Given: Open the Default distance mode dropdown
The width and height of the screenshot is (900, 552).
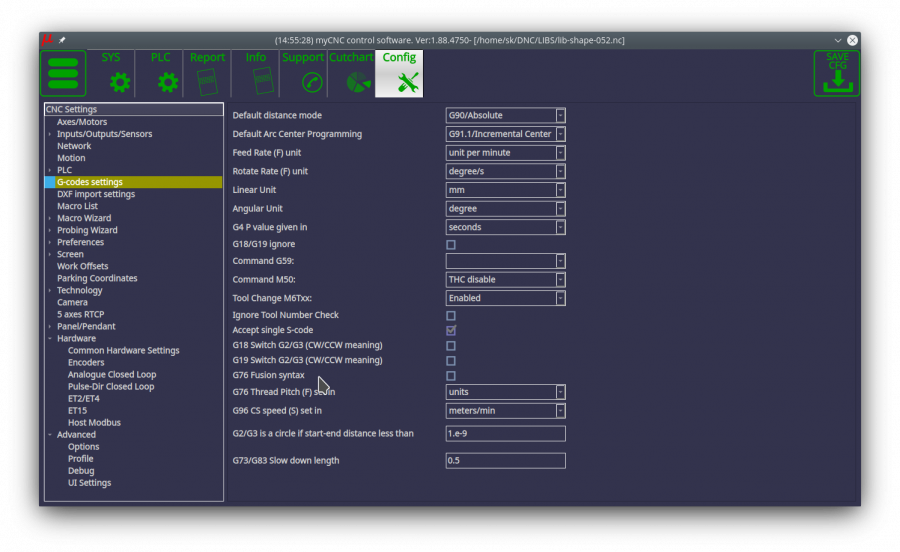Looking at the screenshot, I should coord(505,116).
